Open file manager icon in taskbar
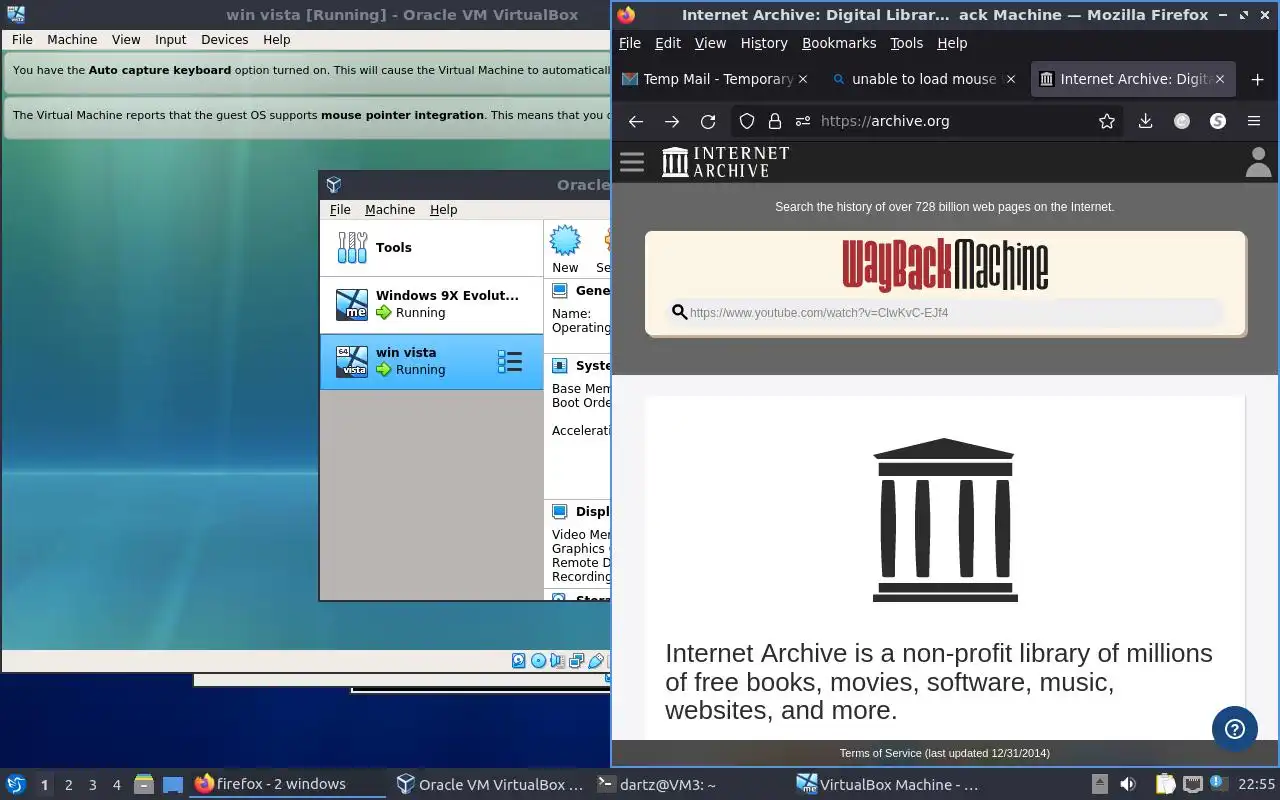The image size is (1280, 800). tap(144, 785)
